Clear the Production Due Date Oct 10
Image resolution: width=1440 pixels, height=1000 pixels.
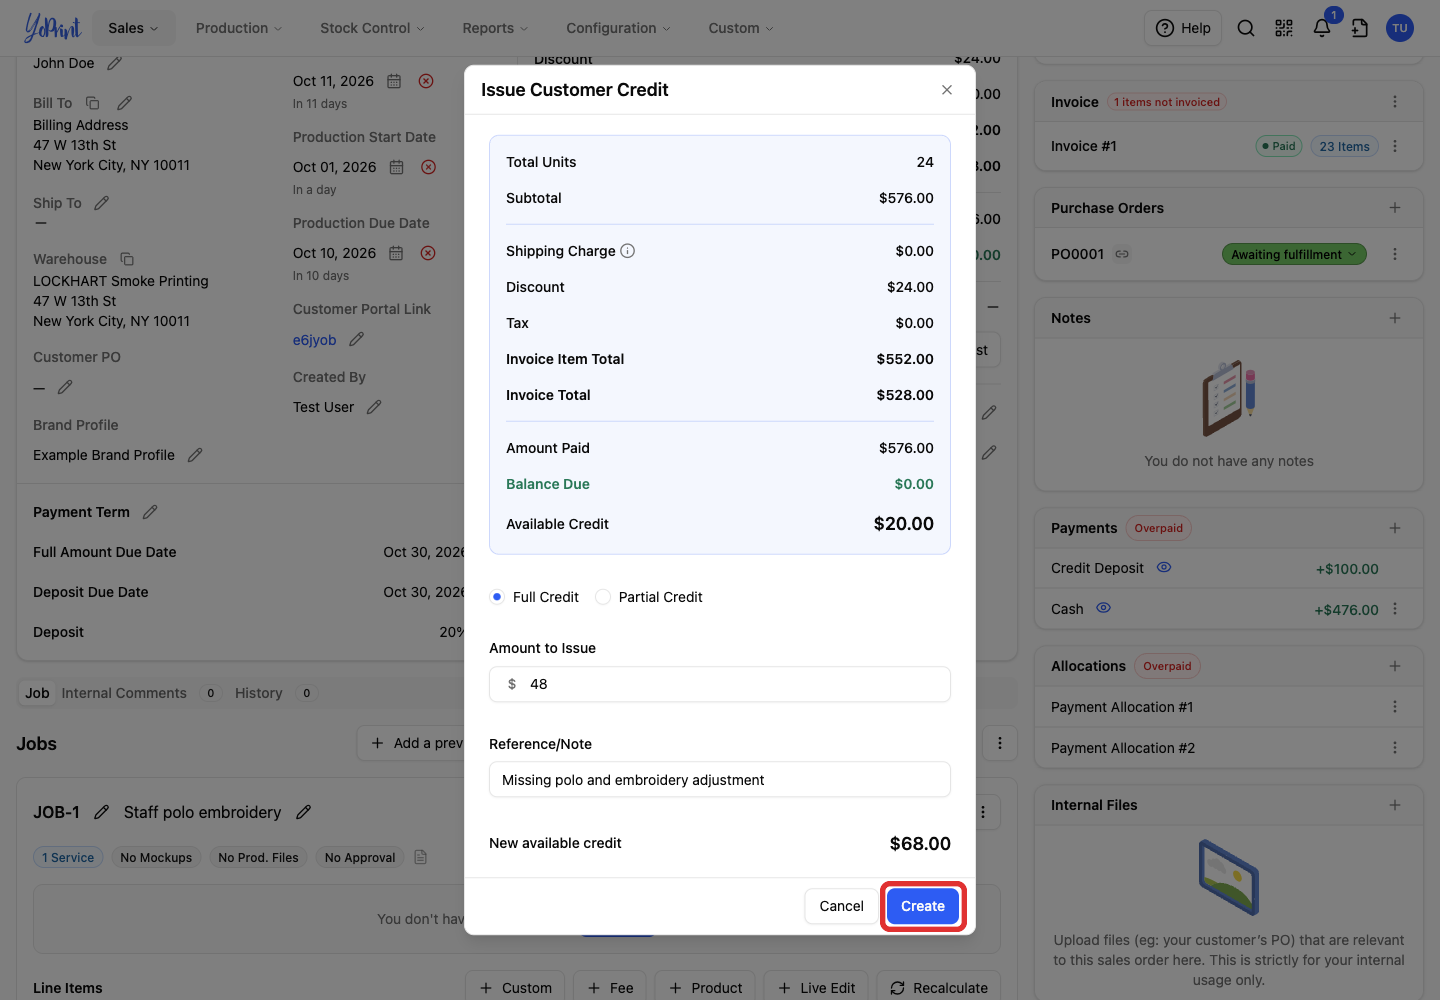point(428,253)
